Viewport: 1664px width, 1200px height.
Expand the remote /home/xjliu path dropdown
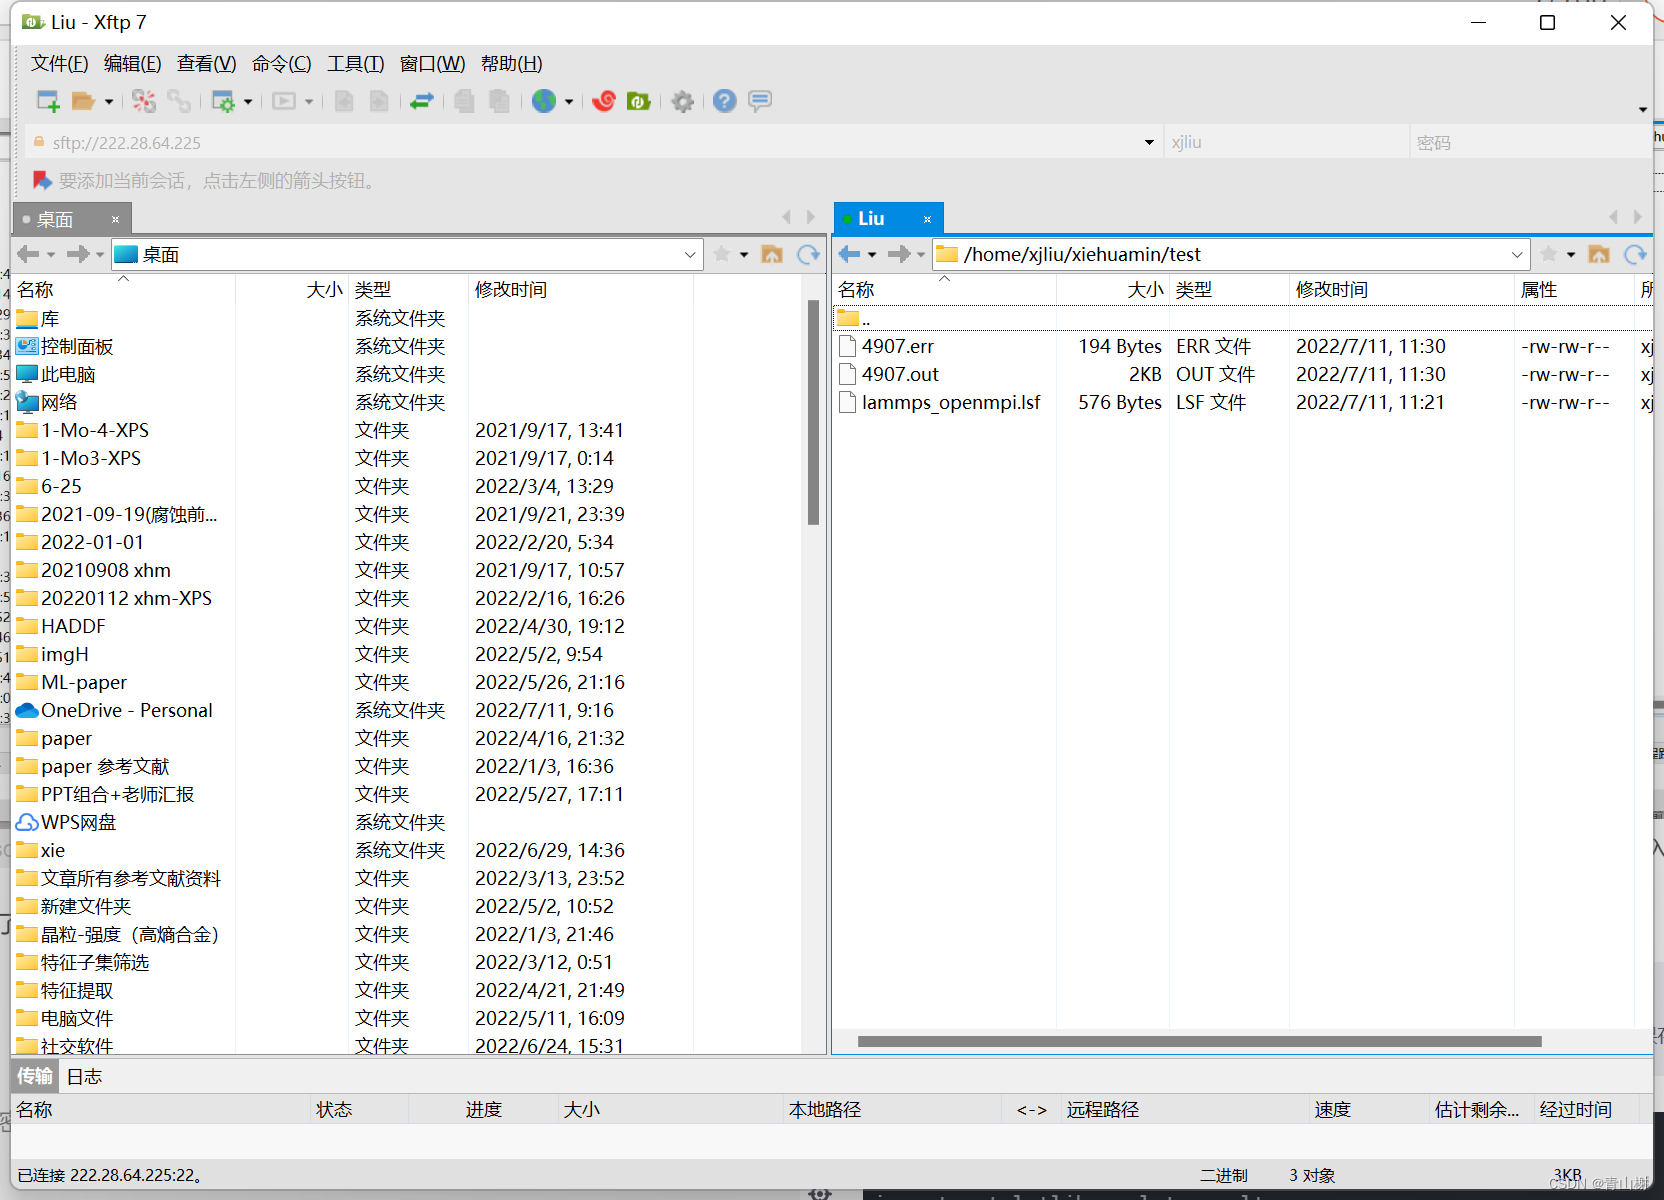1517,255
